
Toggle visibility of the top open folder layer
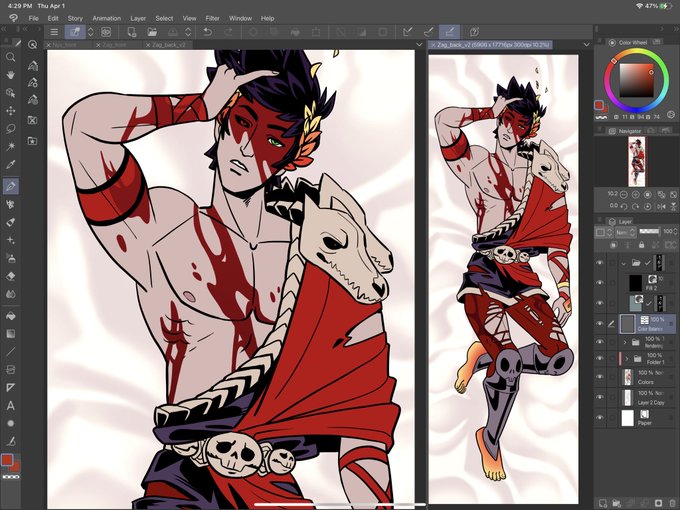click(x=600, y=262)
